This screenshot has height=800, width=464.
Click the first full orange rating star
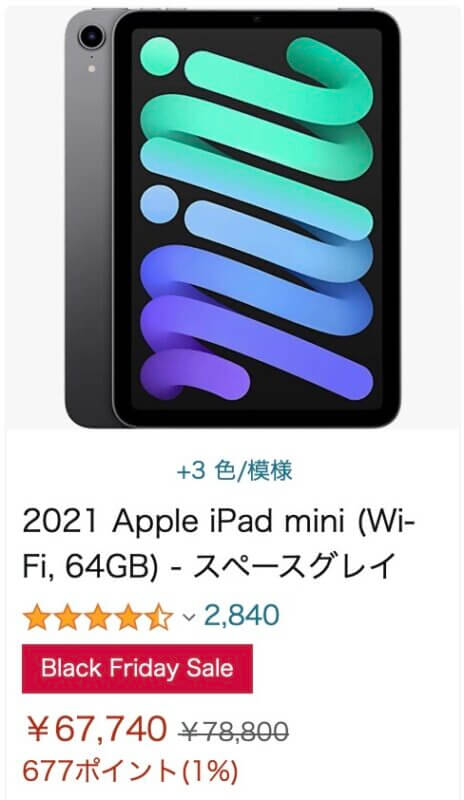(x=37, y=617)
